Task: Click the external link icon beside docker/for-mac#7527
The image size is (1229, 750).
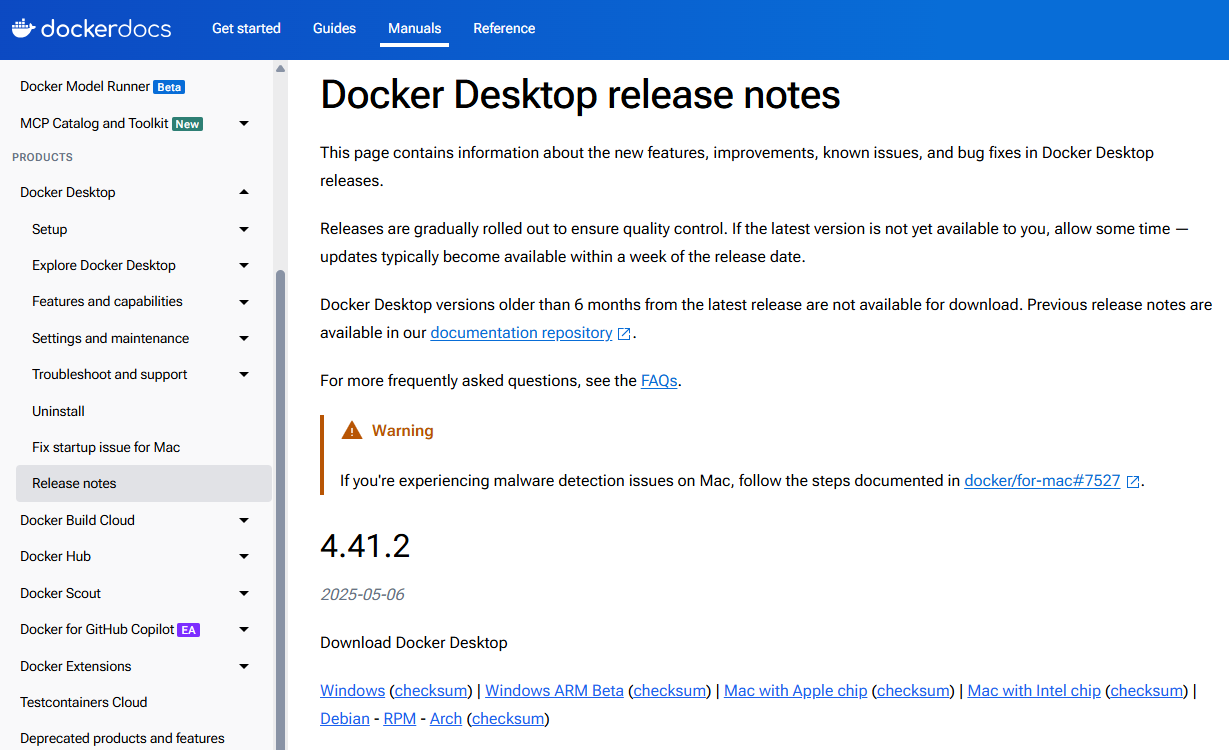Action: (x=1132, y=480)
